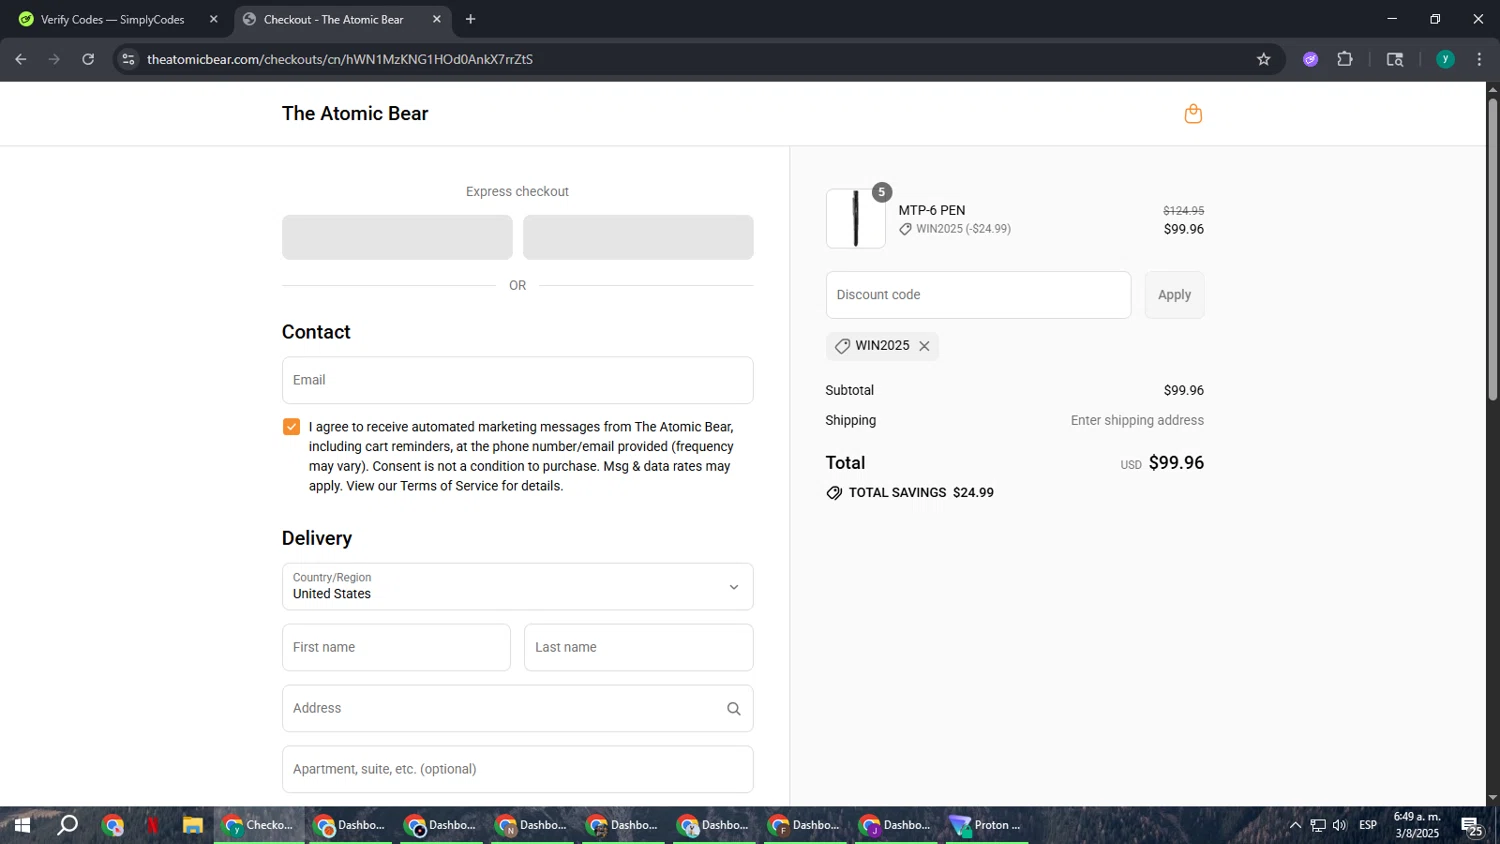This screenshot has width=1500, height=844.
Task: Click the address bar URL
Action: coord(340,59)
